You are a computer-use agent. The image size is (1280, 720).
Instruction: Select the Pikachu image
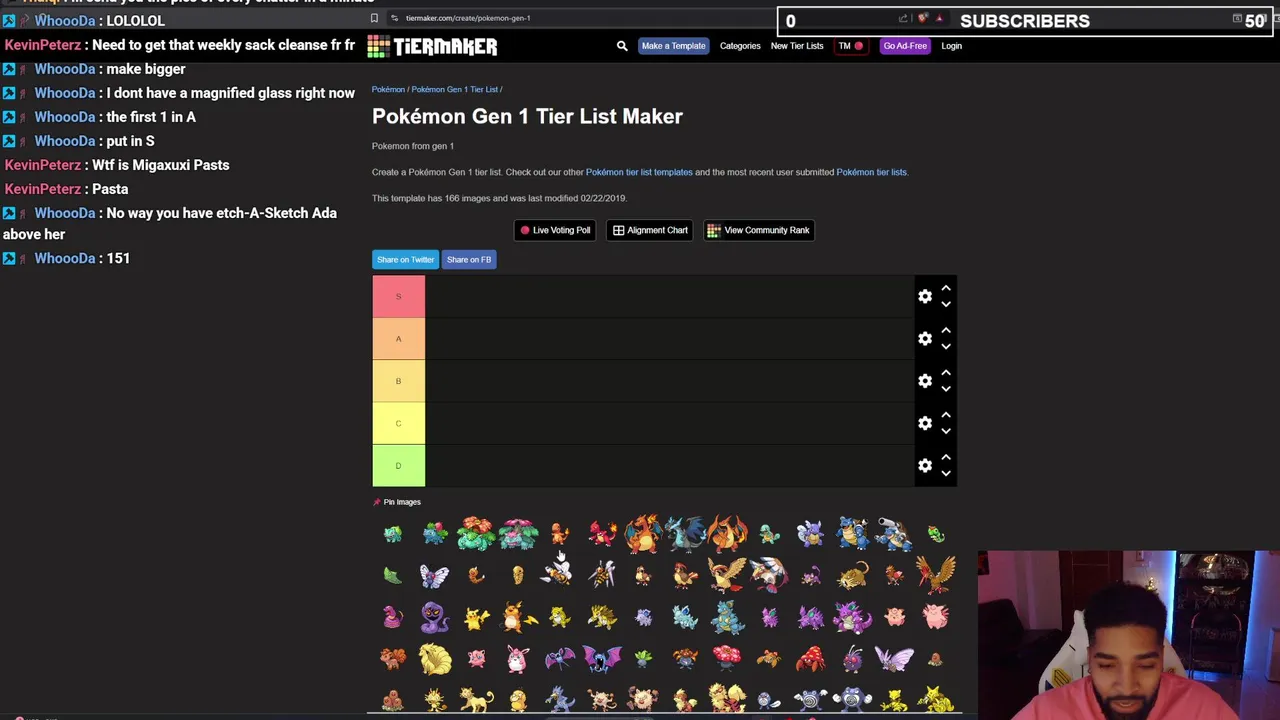click(476, 617)
